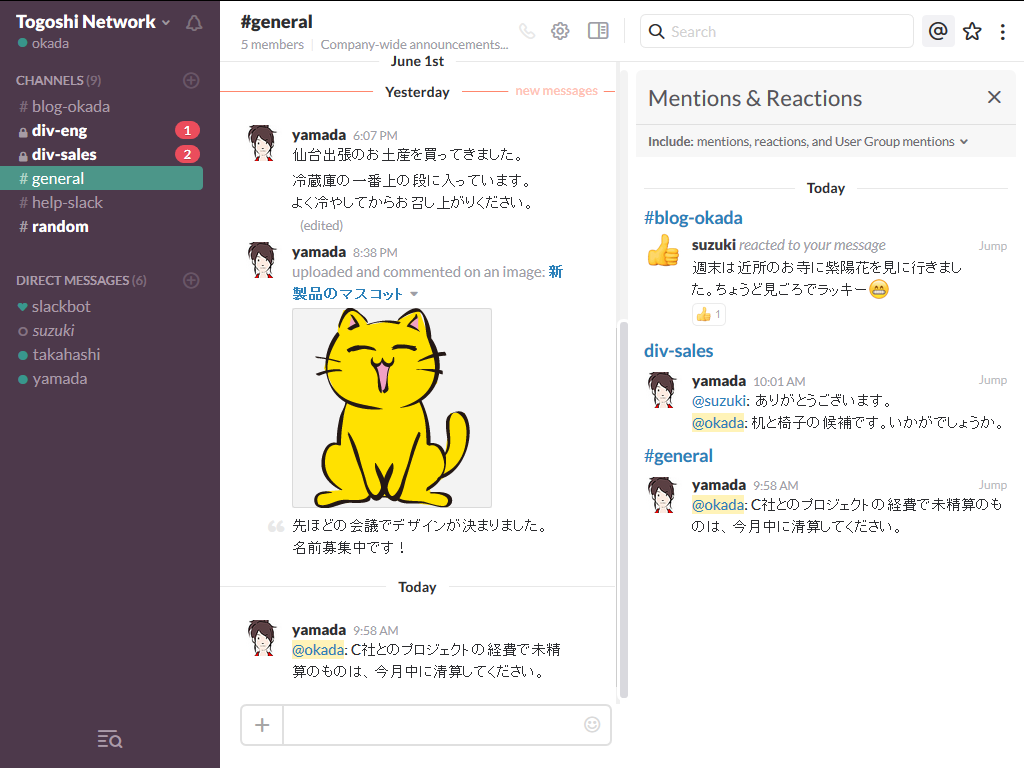Click thumbs up reaction count on okada's message

(x=709, y=315)
